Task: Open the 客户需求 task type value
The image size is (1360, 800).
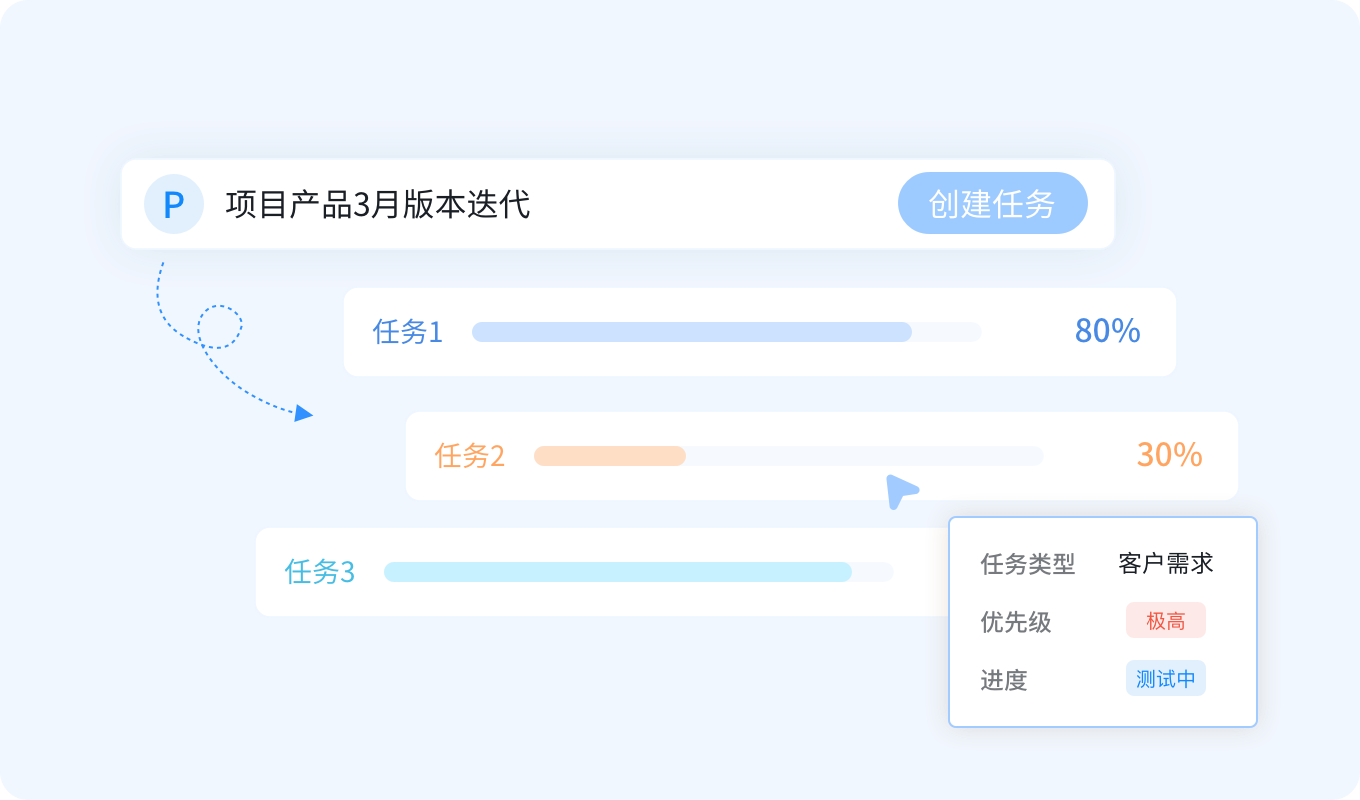Action: tap(1165, 563)
